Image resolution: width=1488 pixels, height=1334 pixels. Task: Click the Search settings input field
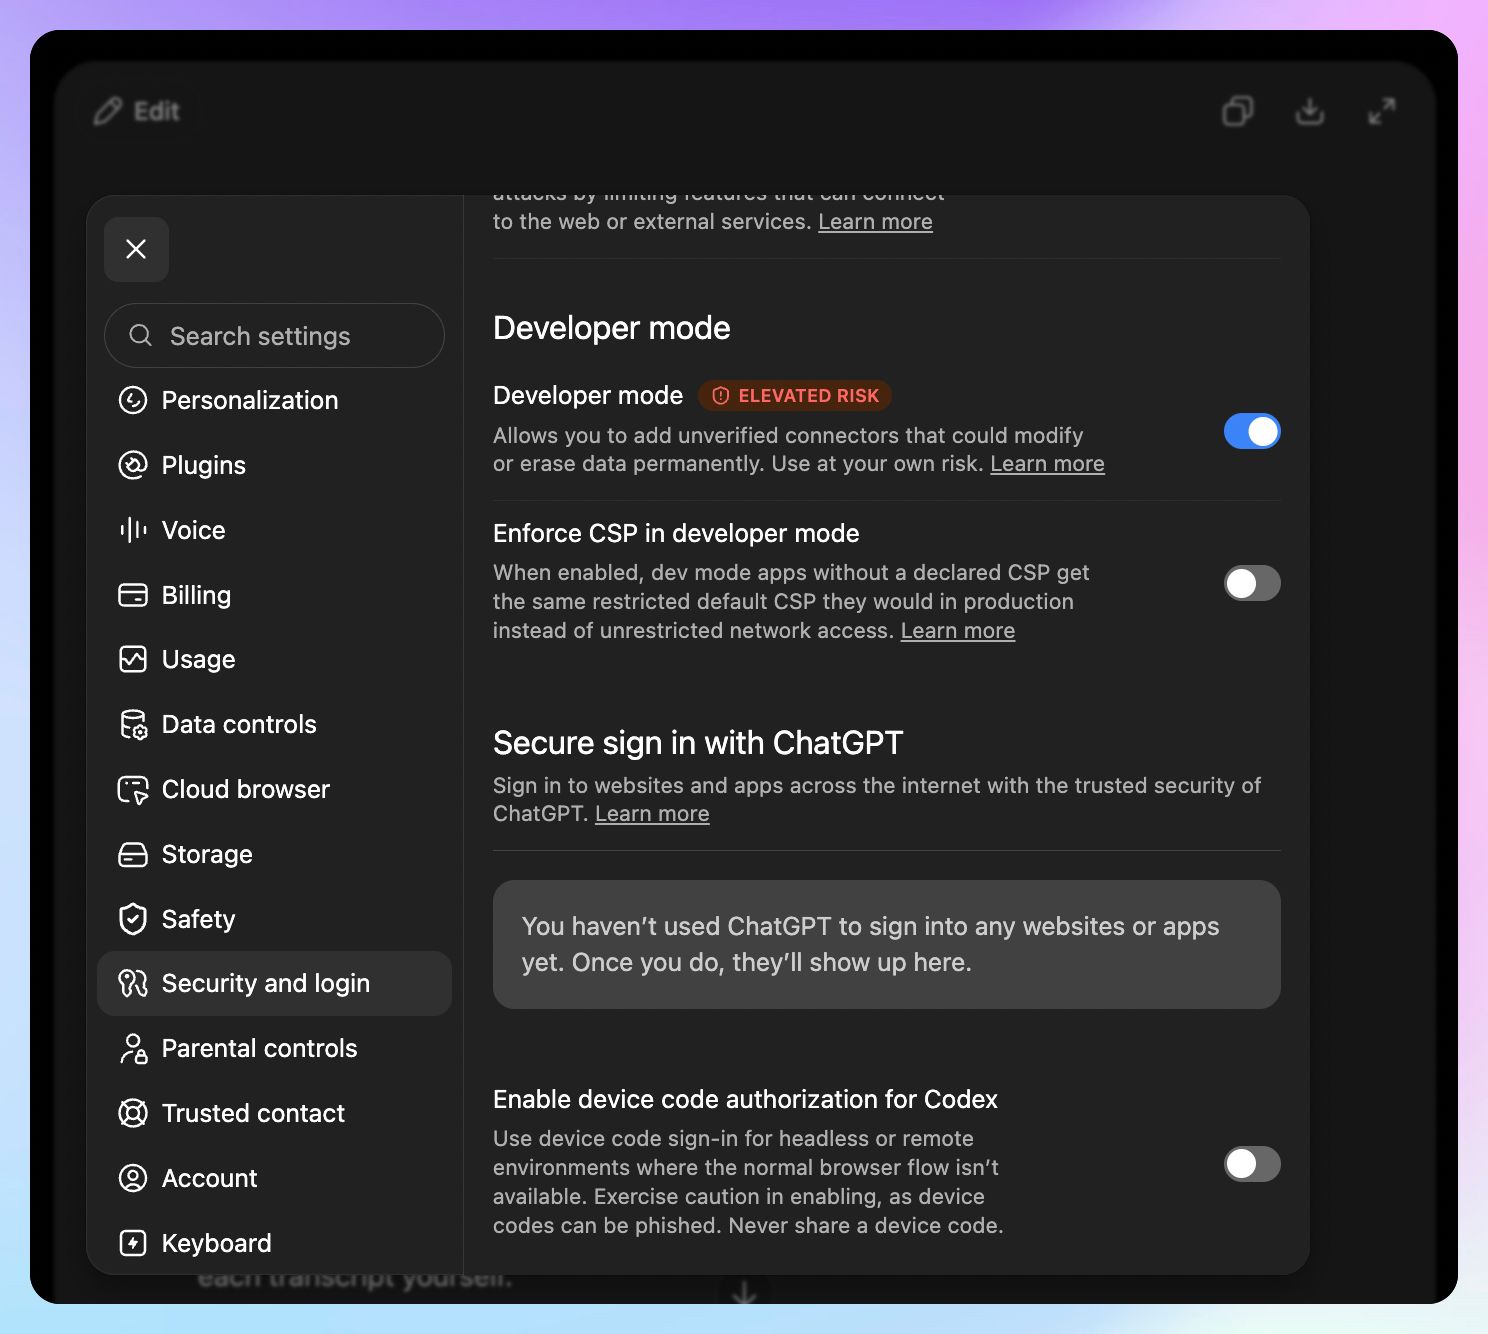coord(274,336)
